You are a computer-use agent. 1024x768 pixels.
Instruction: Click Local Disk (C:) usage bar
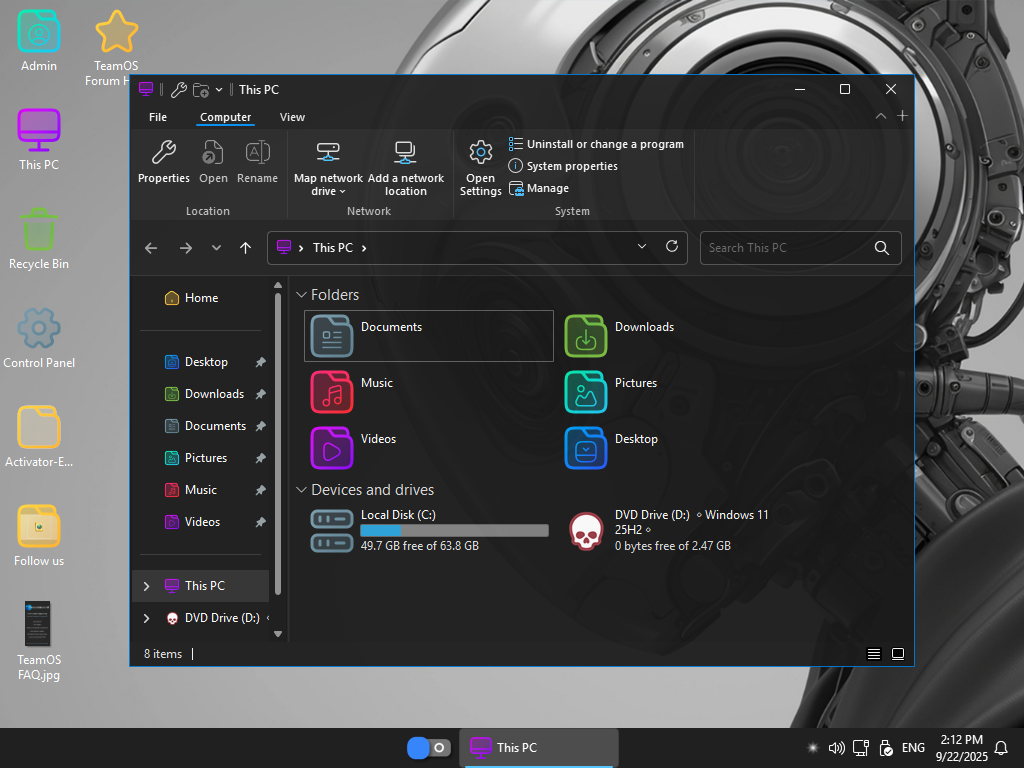pyautogui.click(x=455, y=530)
